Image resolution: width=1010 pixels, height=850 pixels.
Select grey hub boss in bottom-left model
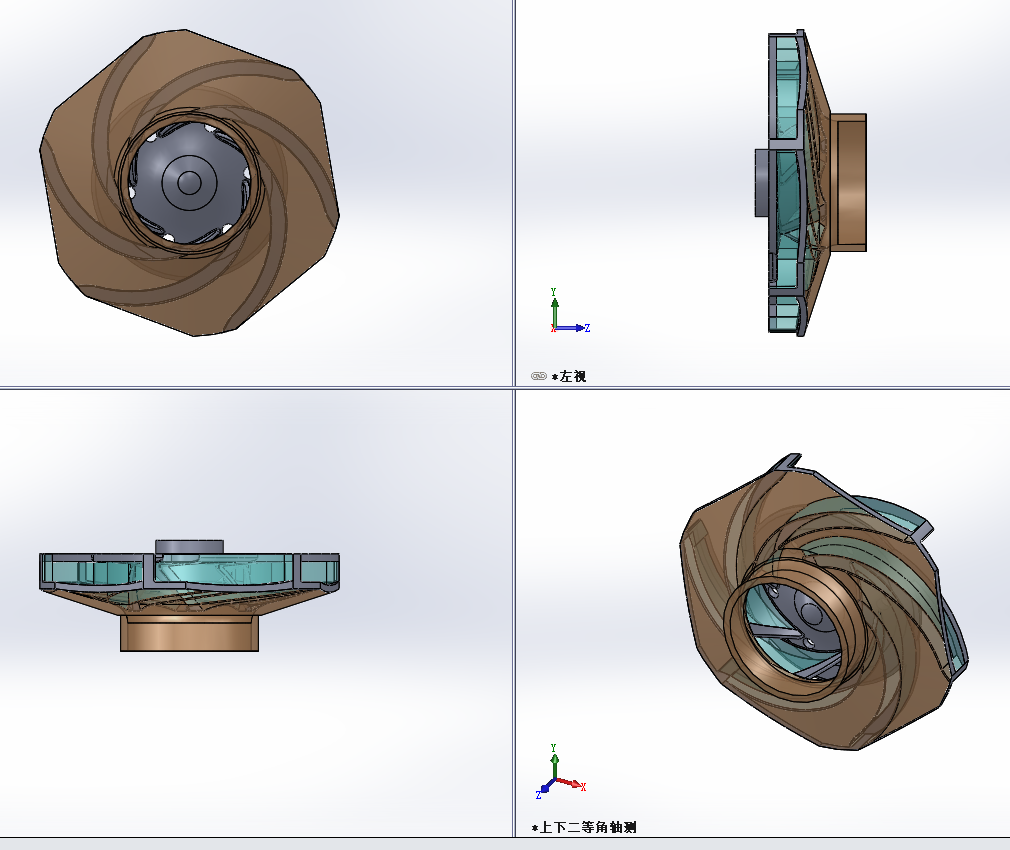[189, 547]
